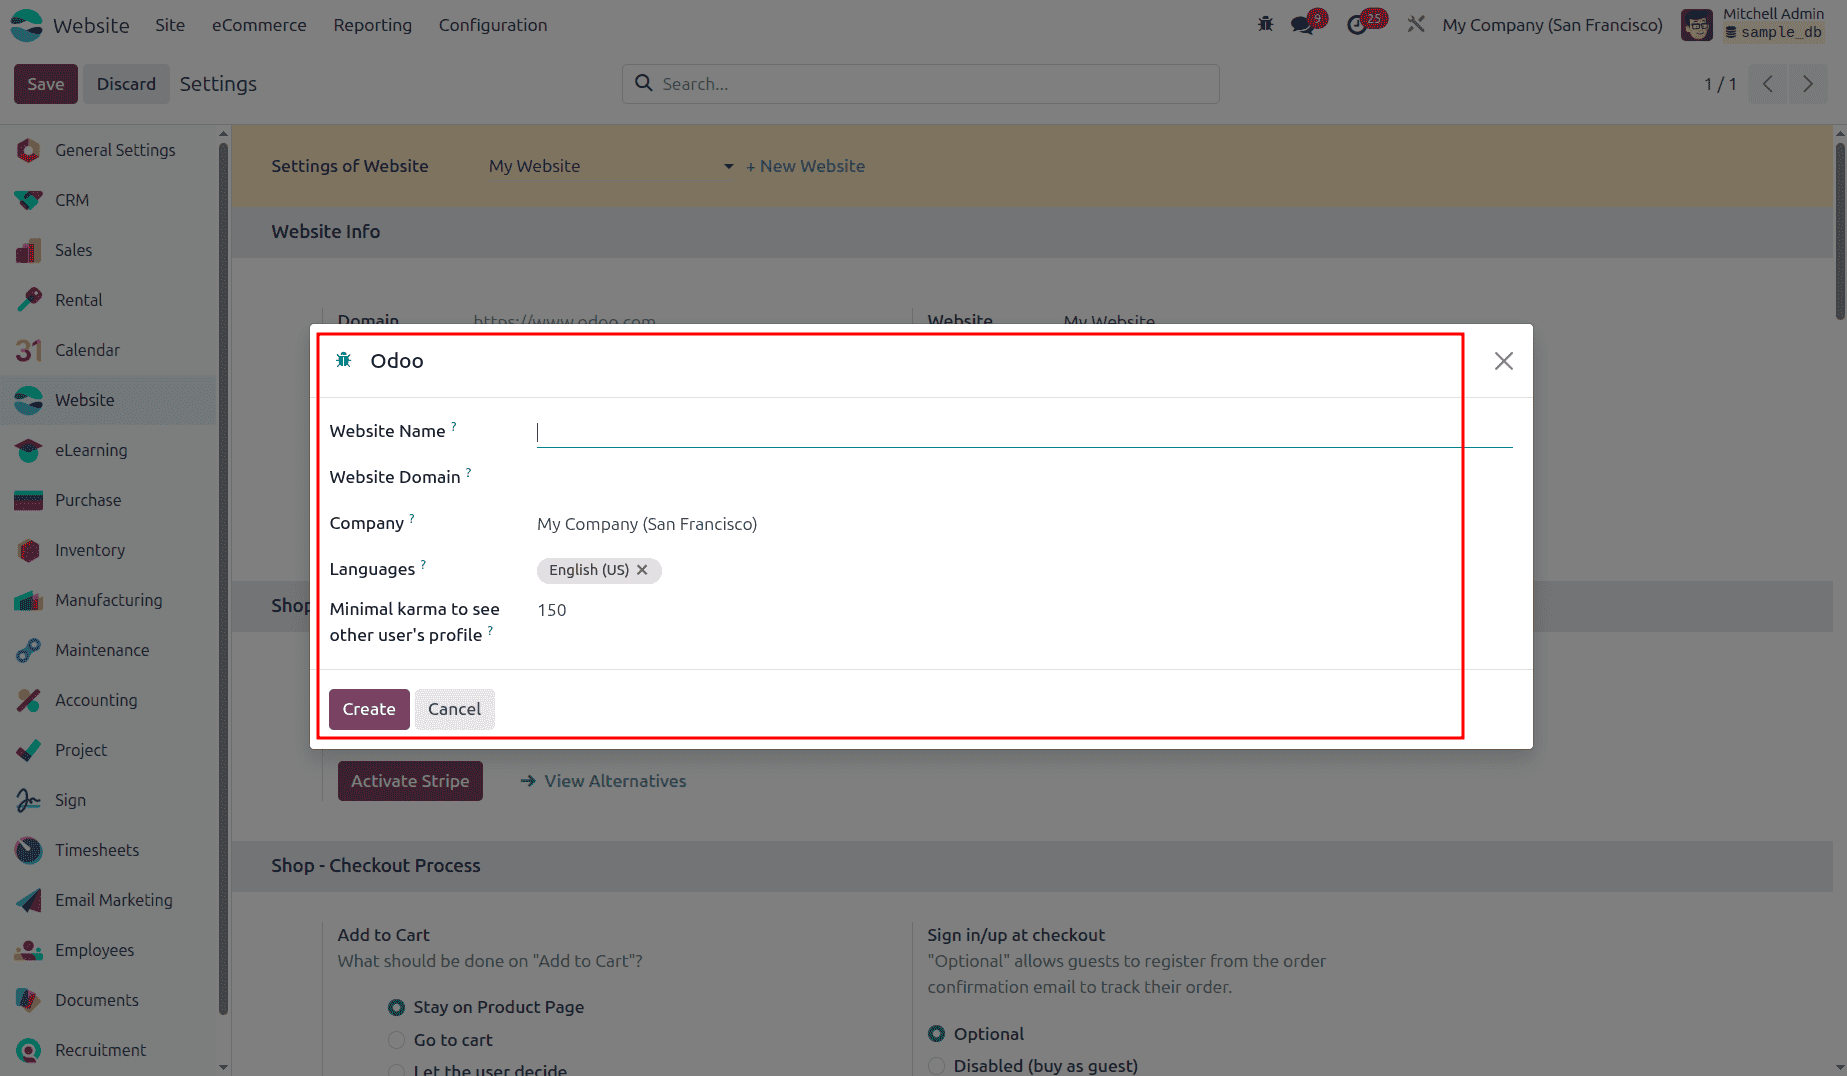
Task: Edit the minimal karma value 150
Action: coord(552,610)
